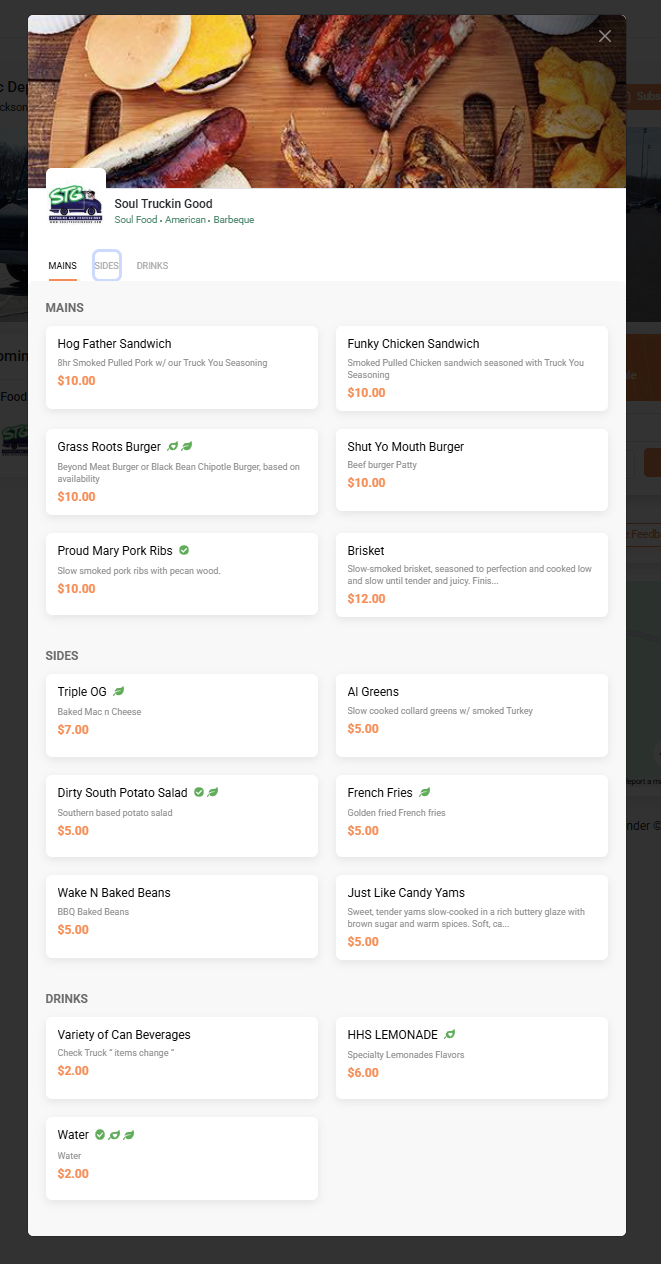661x1264 pixels.
Task: Choose the Funky Chicken Sandwich card
Action: coord(471,367)
